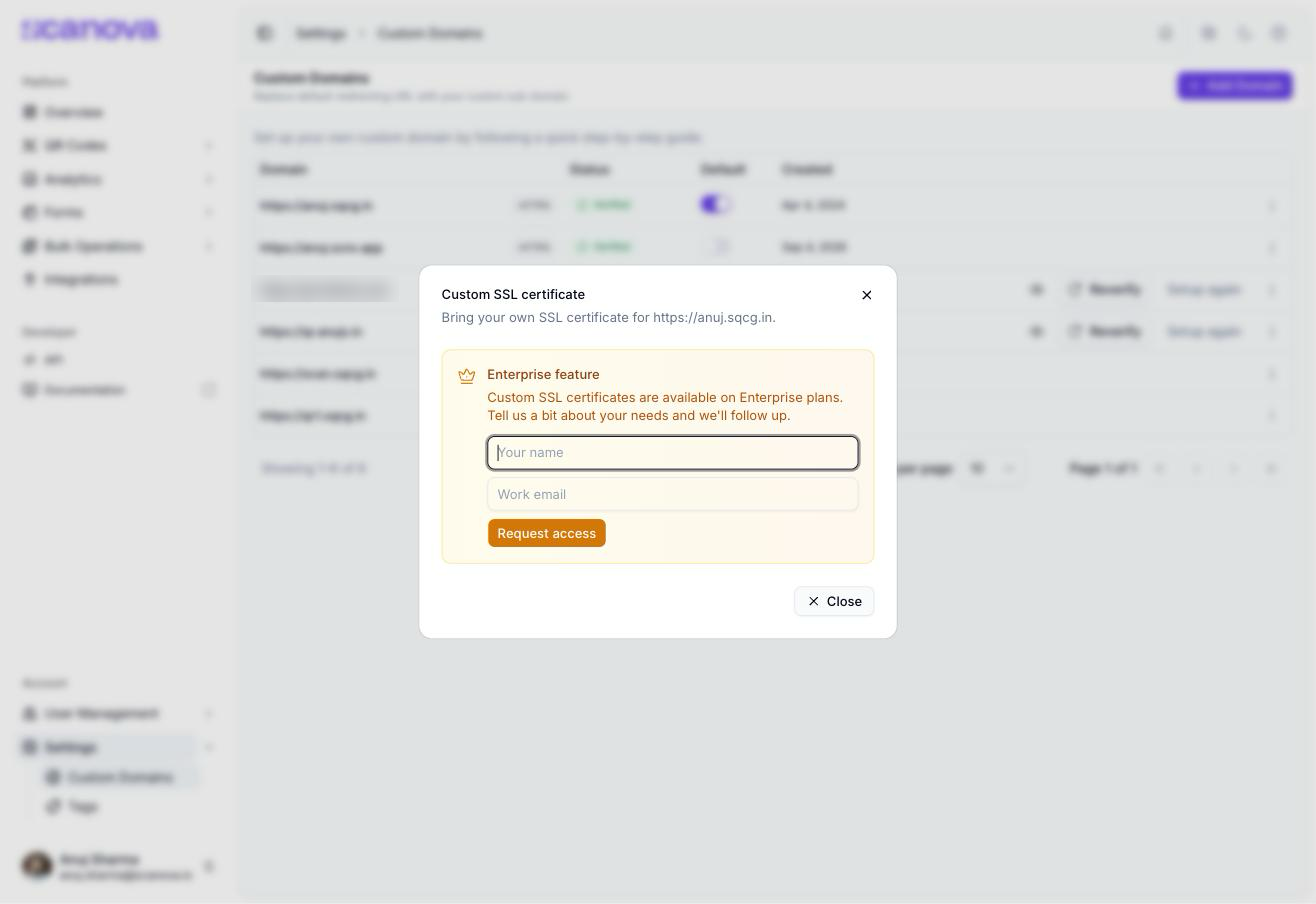The height and width of the screenshot is (904, 1316).
Task: Click the Work email input field
Action: [673, 494]
